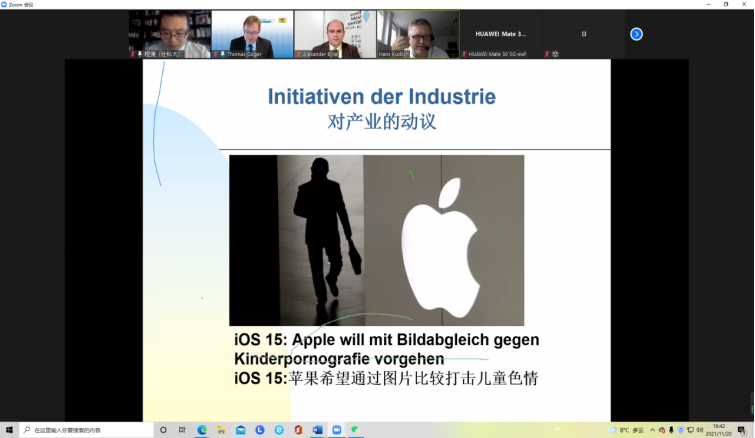Minimize the Zoom meeting window
Image resolution: width=755 pixels, height=438 pixels.
click(708, 4)
